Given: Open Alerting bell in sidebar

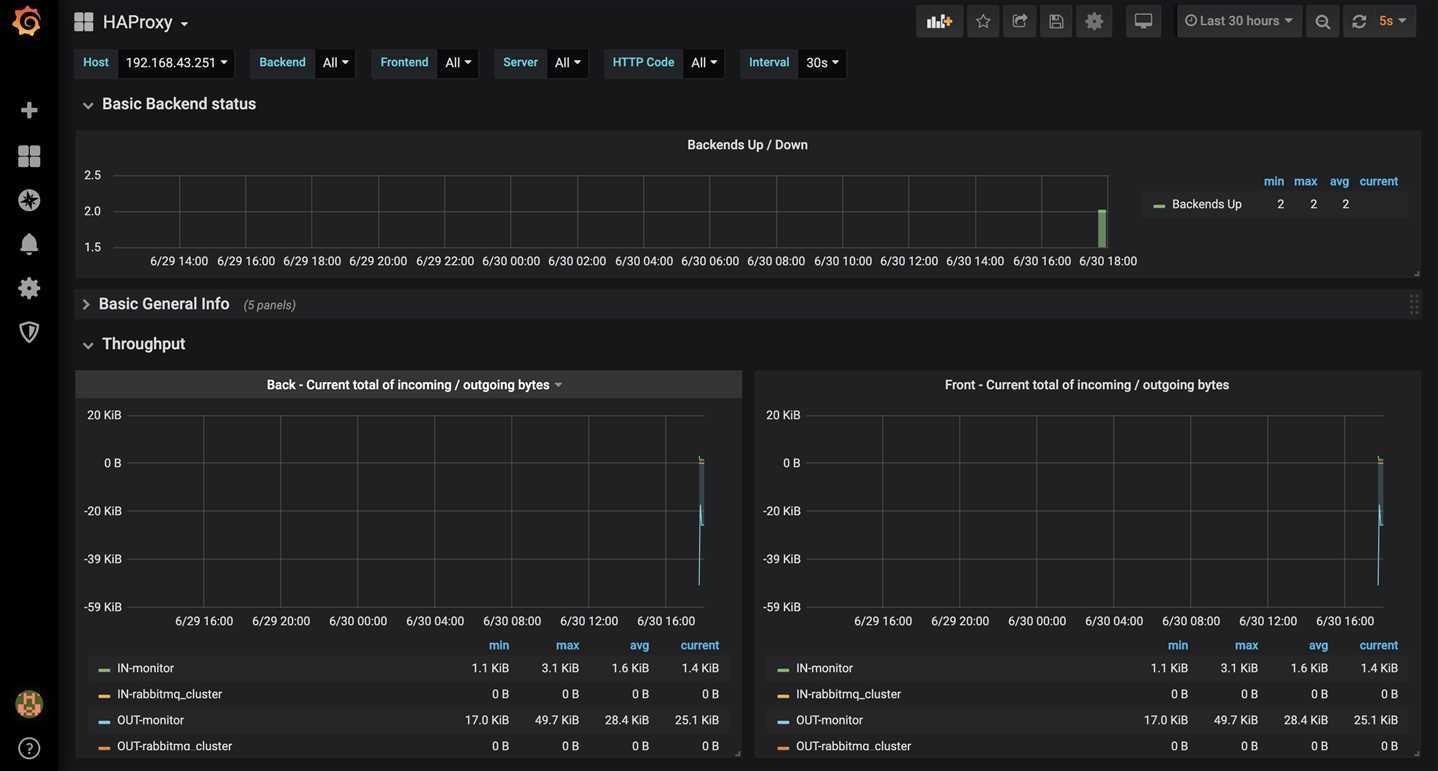Looking at the screenshot, I should click(x=29, y=244).
